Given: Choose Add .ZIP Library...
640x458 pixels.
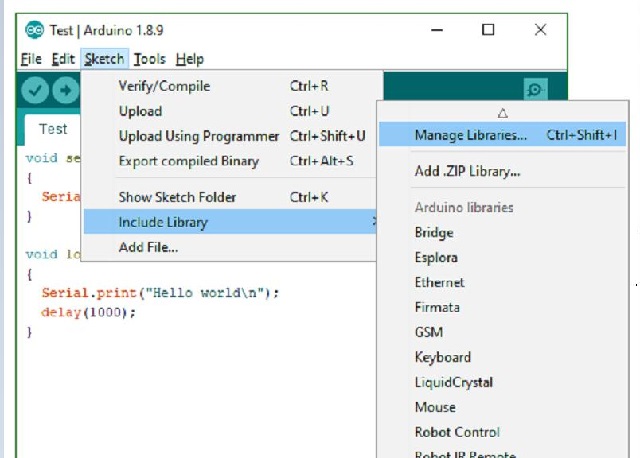Looking at the screenshot, I should click(502, 171).
